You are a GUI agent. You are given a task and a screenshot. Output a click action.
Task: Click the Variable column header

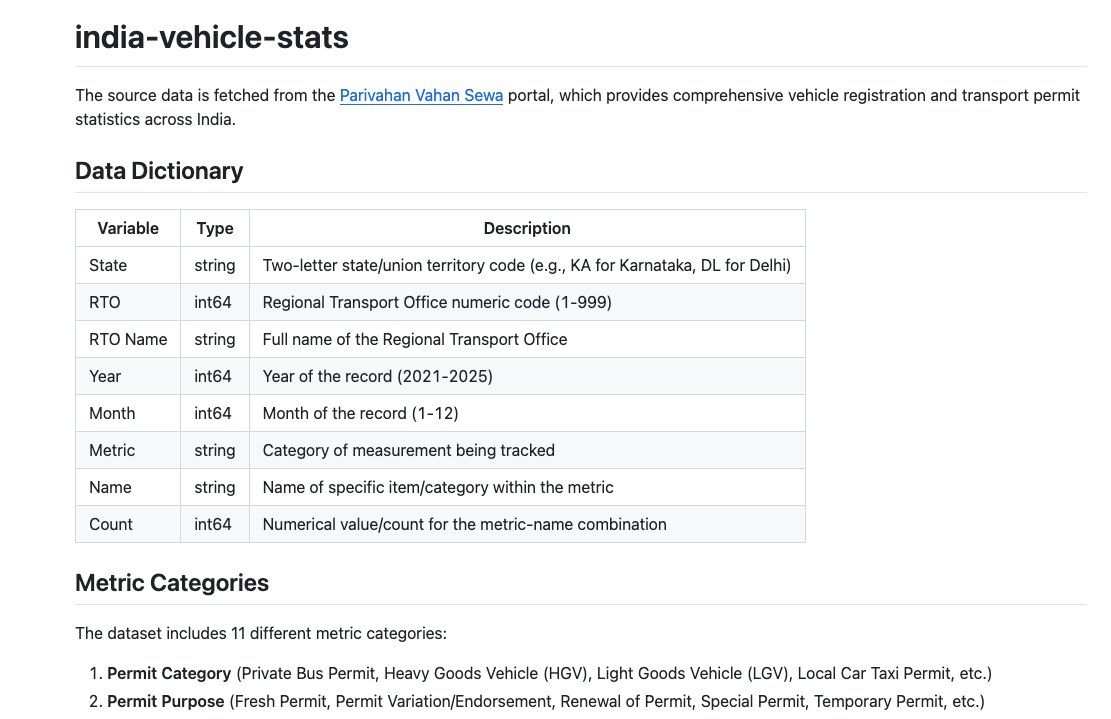coord(128,228)
